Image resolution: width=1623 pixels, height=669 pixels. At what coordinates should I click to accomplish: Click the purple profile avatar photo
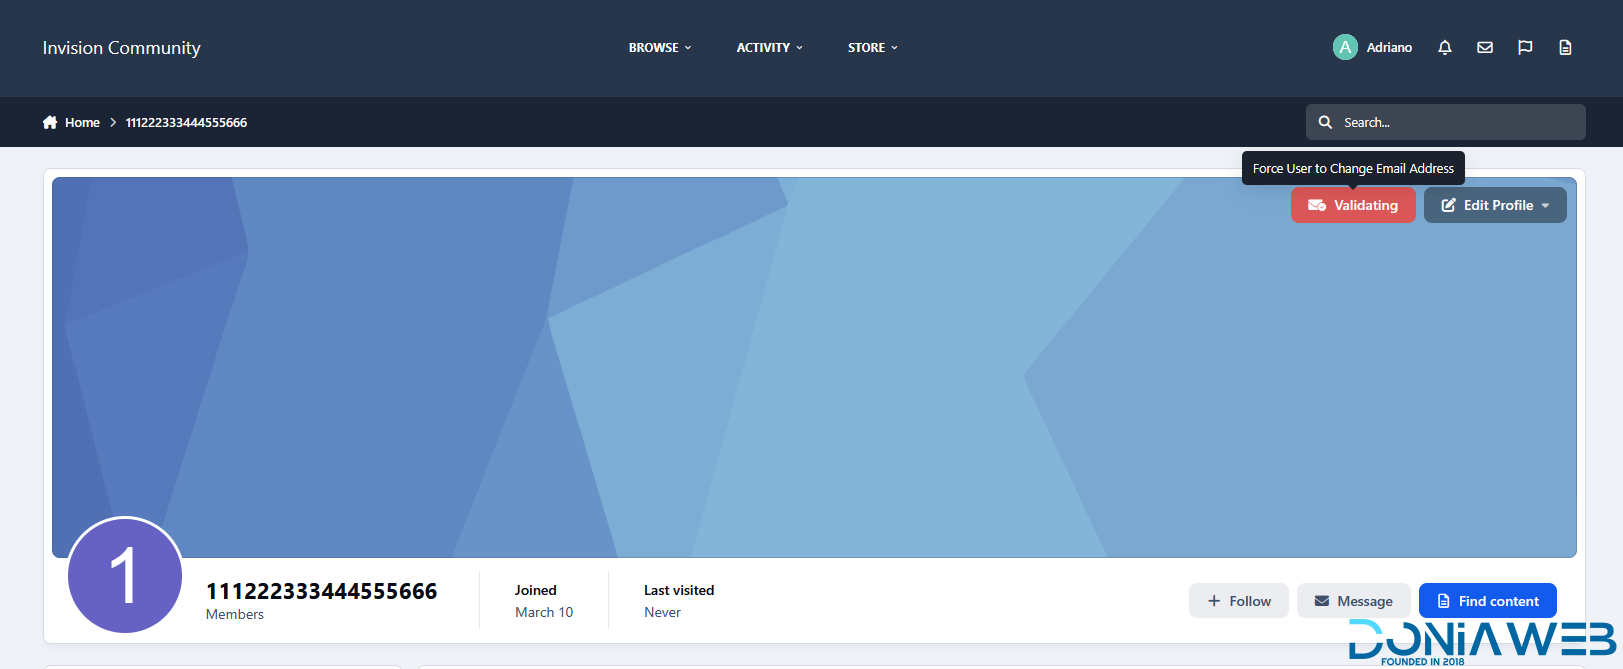pos(125,575)
